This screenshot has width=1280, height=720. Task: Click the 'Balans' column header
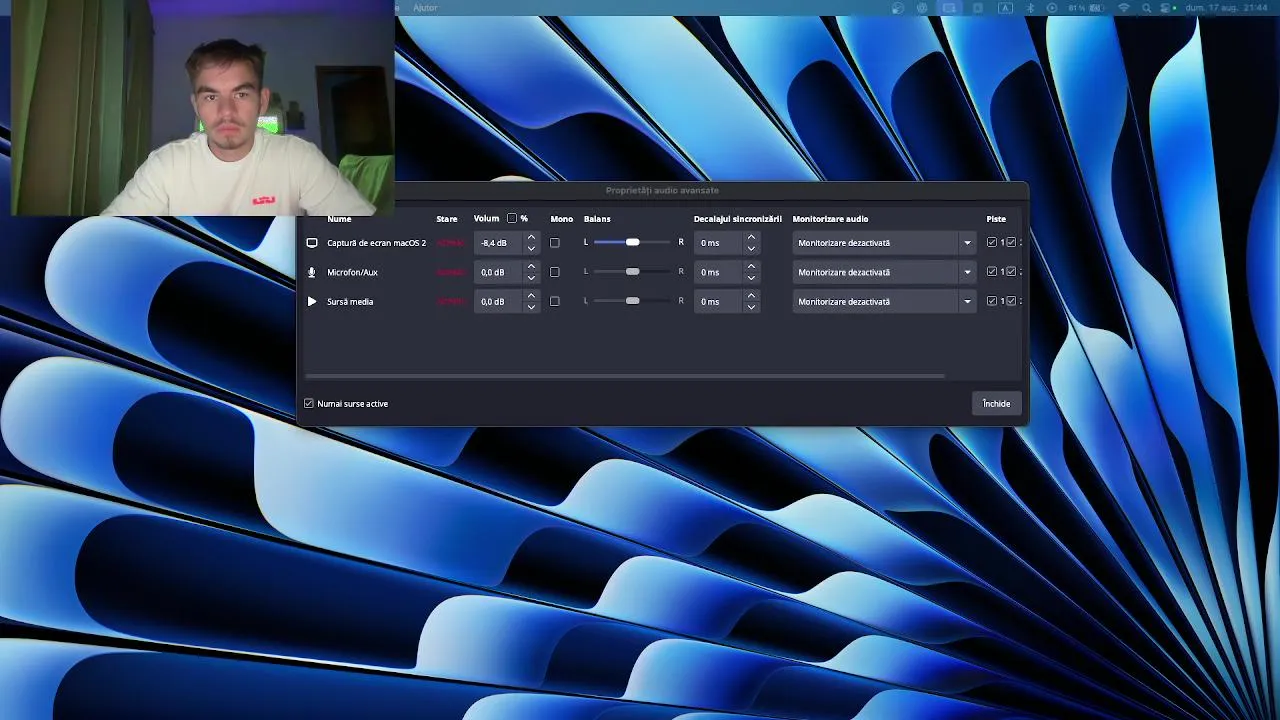point(597,219)
